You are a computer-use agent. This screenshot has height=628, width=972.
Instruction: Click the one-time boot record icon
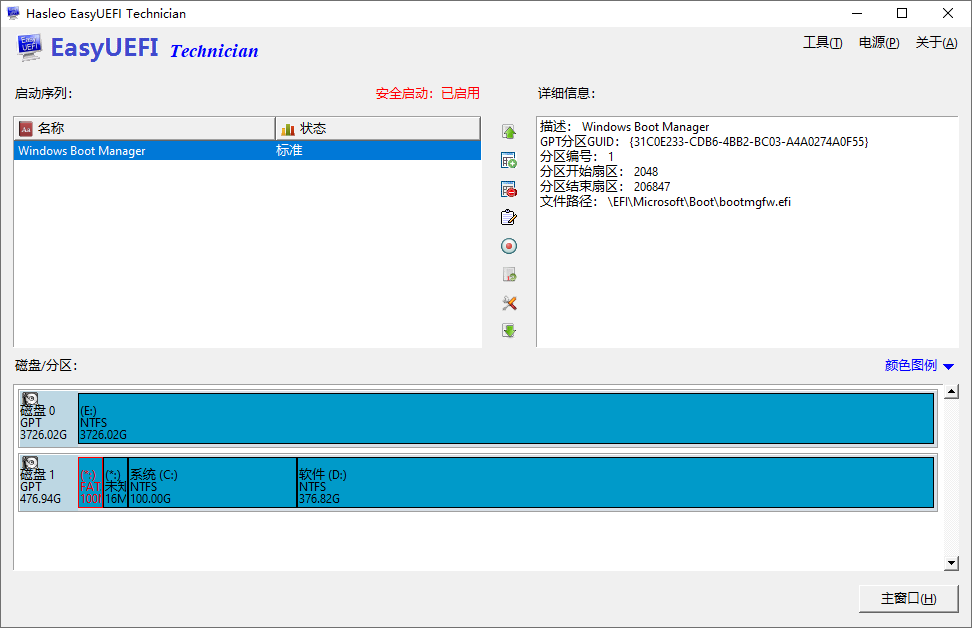point(509,246)
